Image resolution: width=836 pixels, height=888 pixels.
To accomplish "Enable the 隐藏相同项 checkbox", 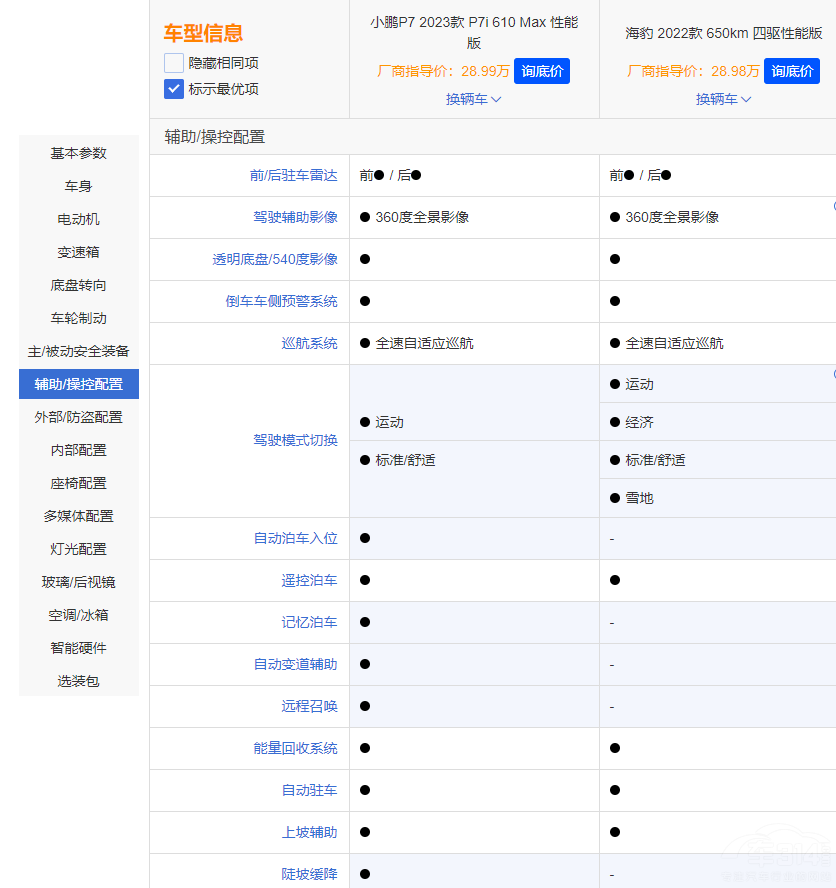I will [x=173, y=62].
